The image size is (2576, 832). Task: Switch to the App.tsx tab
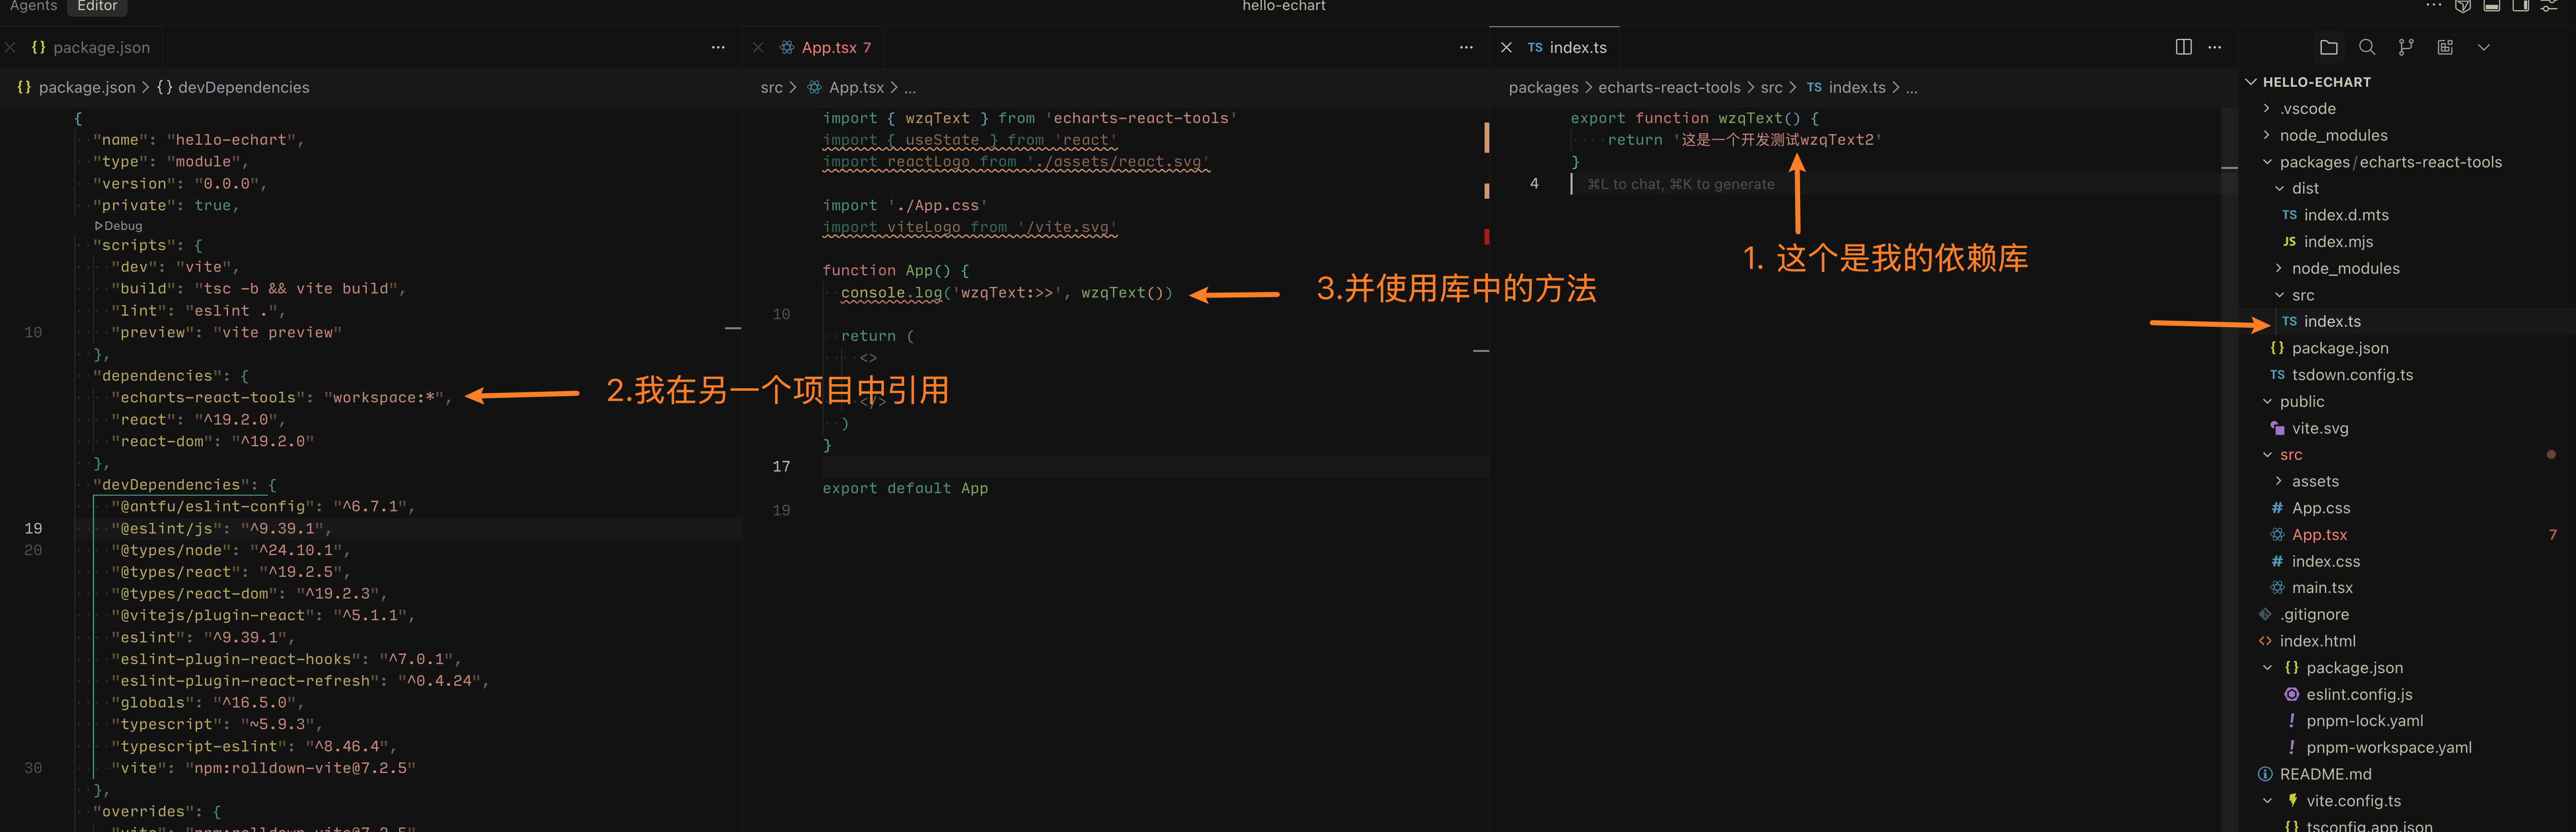tap(829, 47)
